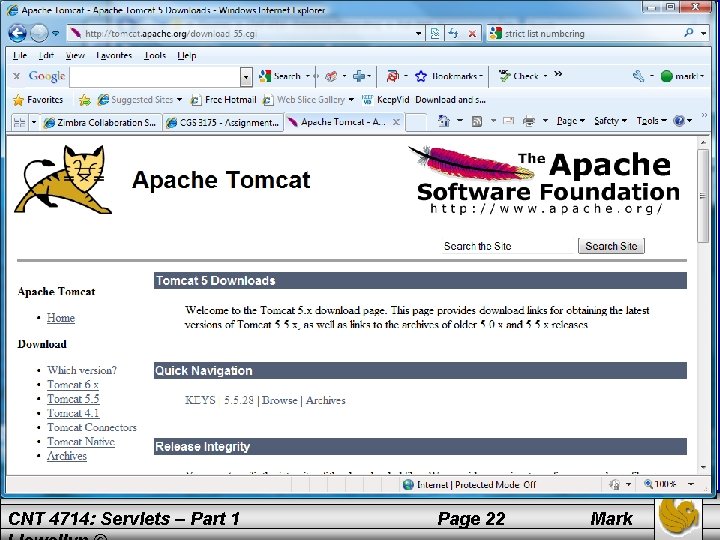Image resolution: width=720 pixels, height=540 pixels.
Task: Click the Search Site button
Action: [611, 246]
